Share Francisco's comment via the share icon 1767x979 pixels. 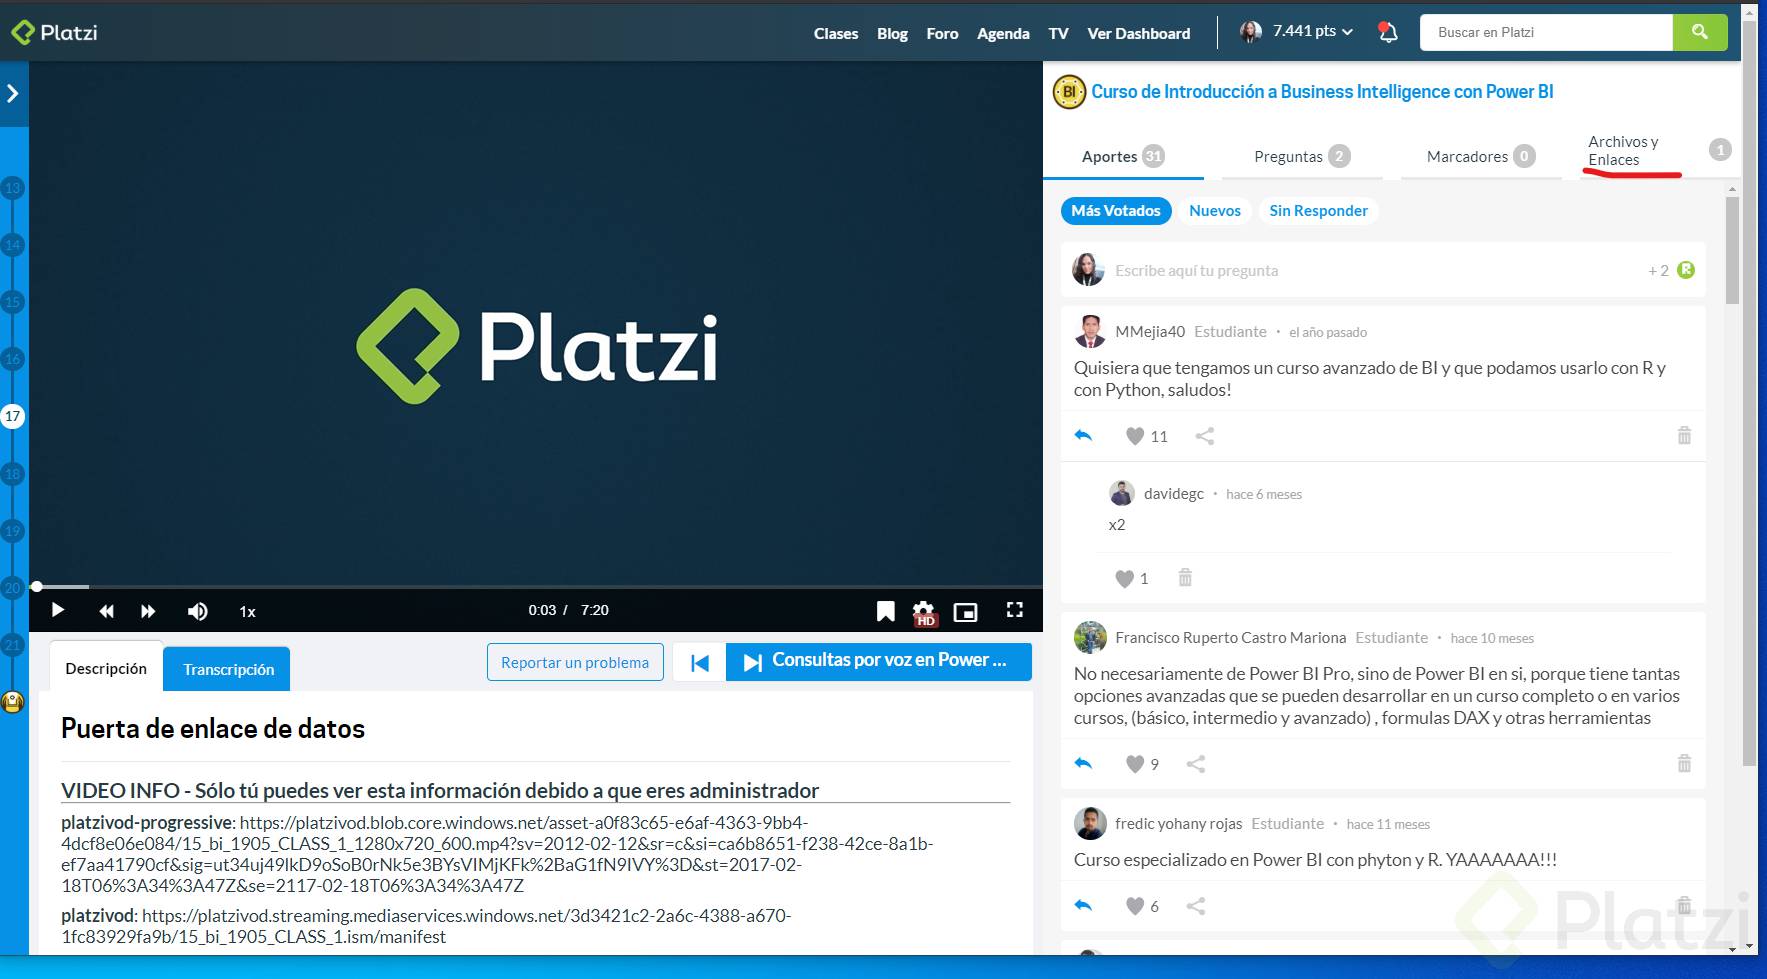click(1196, 763)
